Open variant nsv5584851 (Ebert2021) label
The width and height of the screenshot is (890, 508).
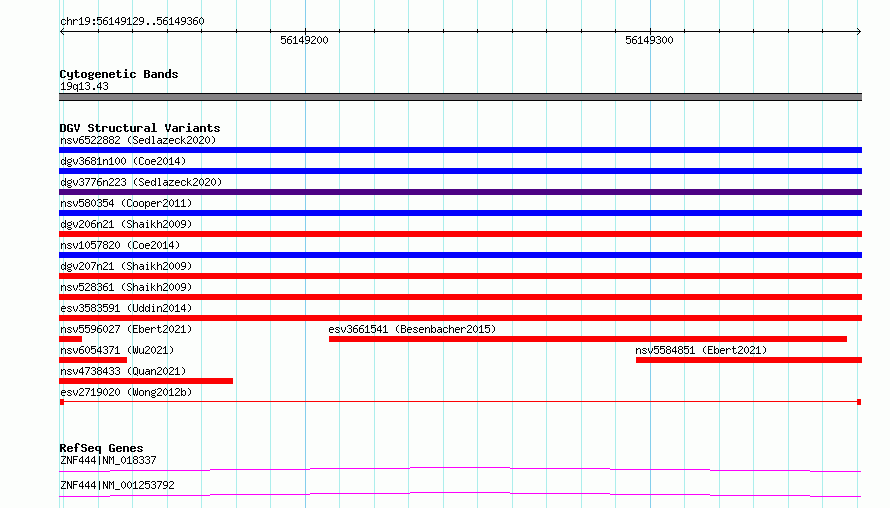(x=701, y=350)
